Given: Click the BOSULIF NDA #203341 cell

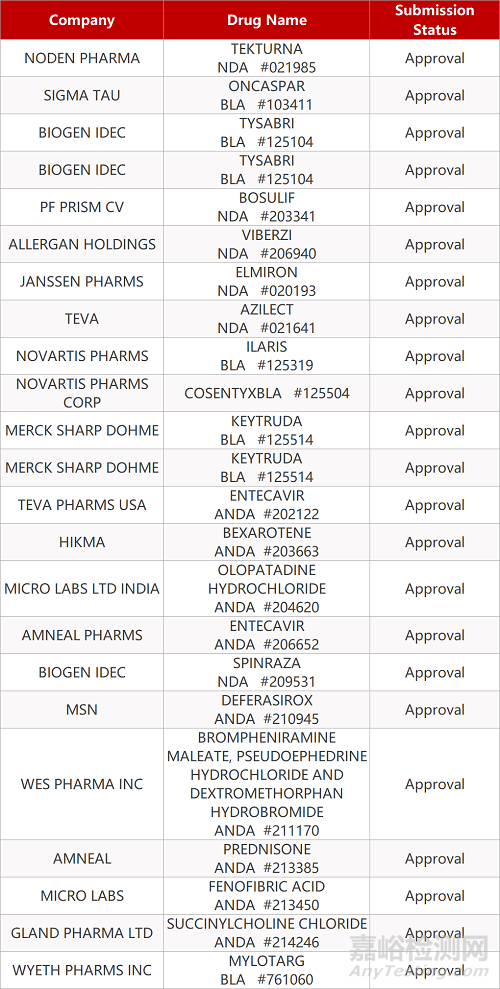Looking at the screenshot, I should click(266, 207).
